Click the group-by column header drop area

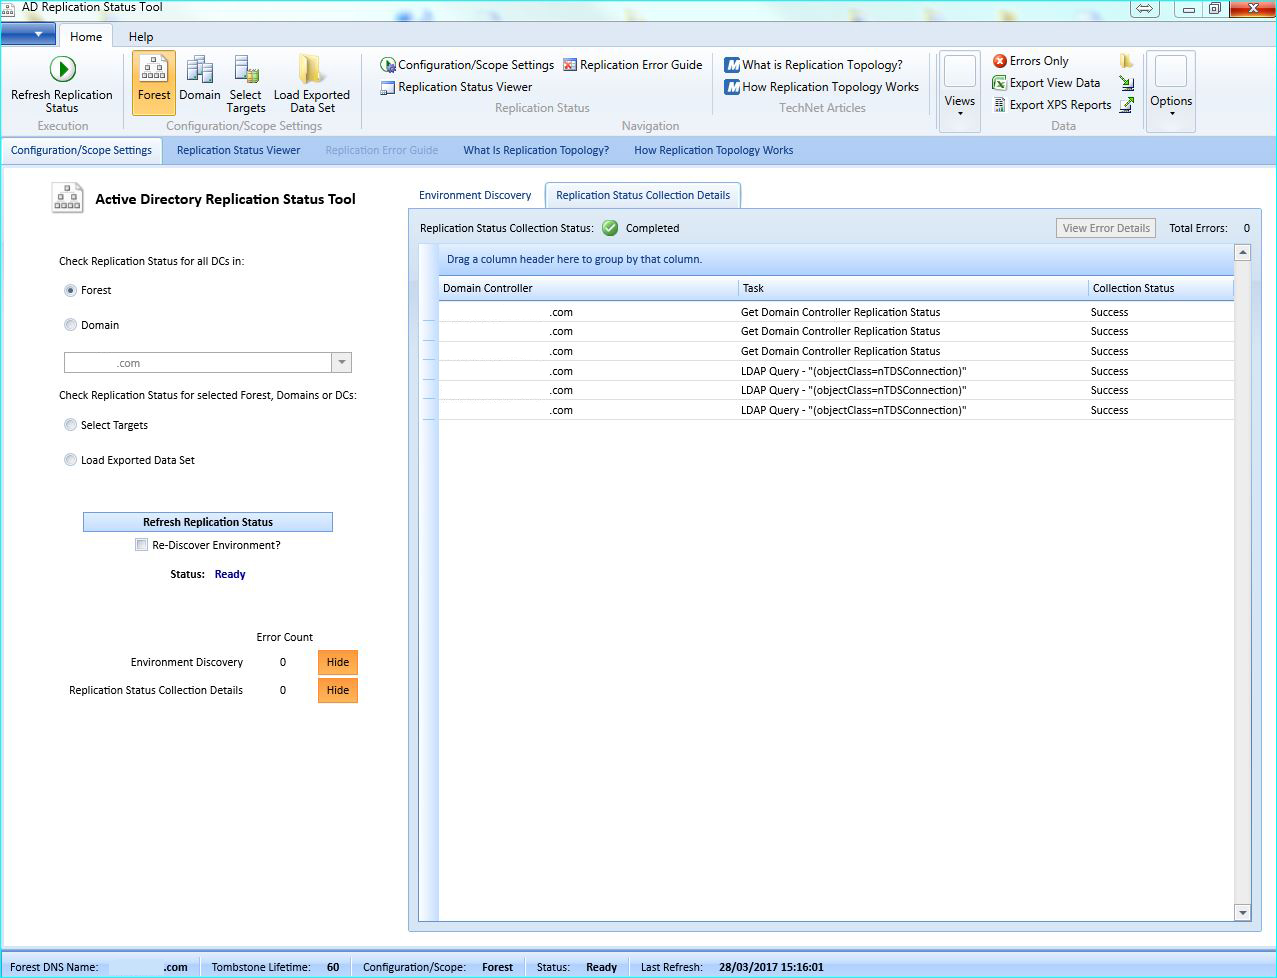pos(835,260)
